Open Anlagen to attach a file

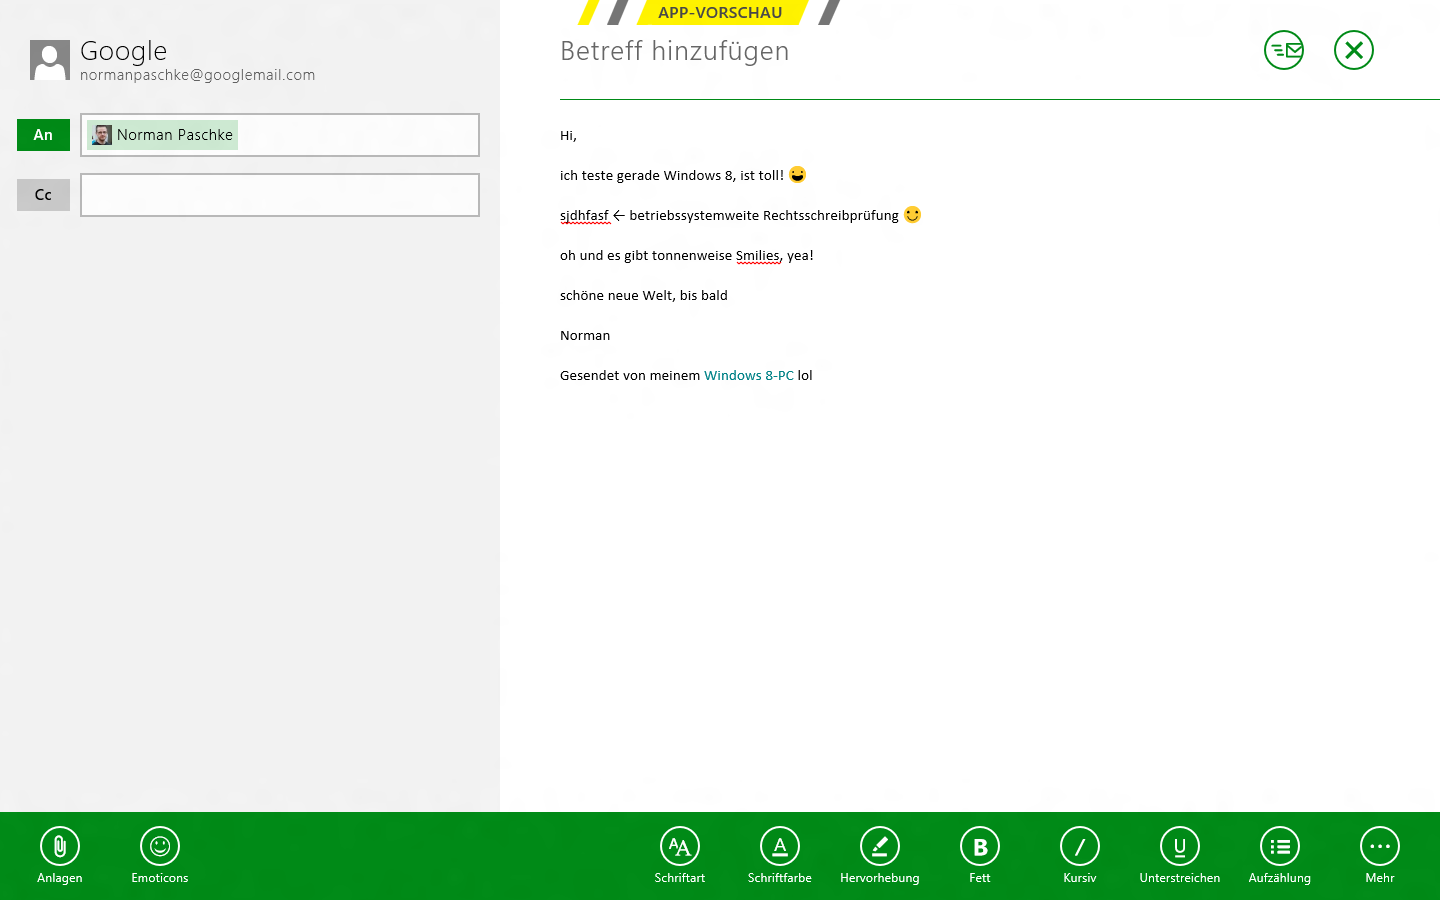click(60, 856)
